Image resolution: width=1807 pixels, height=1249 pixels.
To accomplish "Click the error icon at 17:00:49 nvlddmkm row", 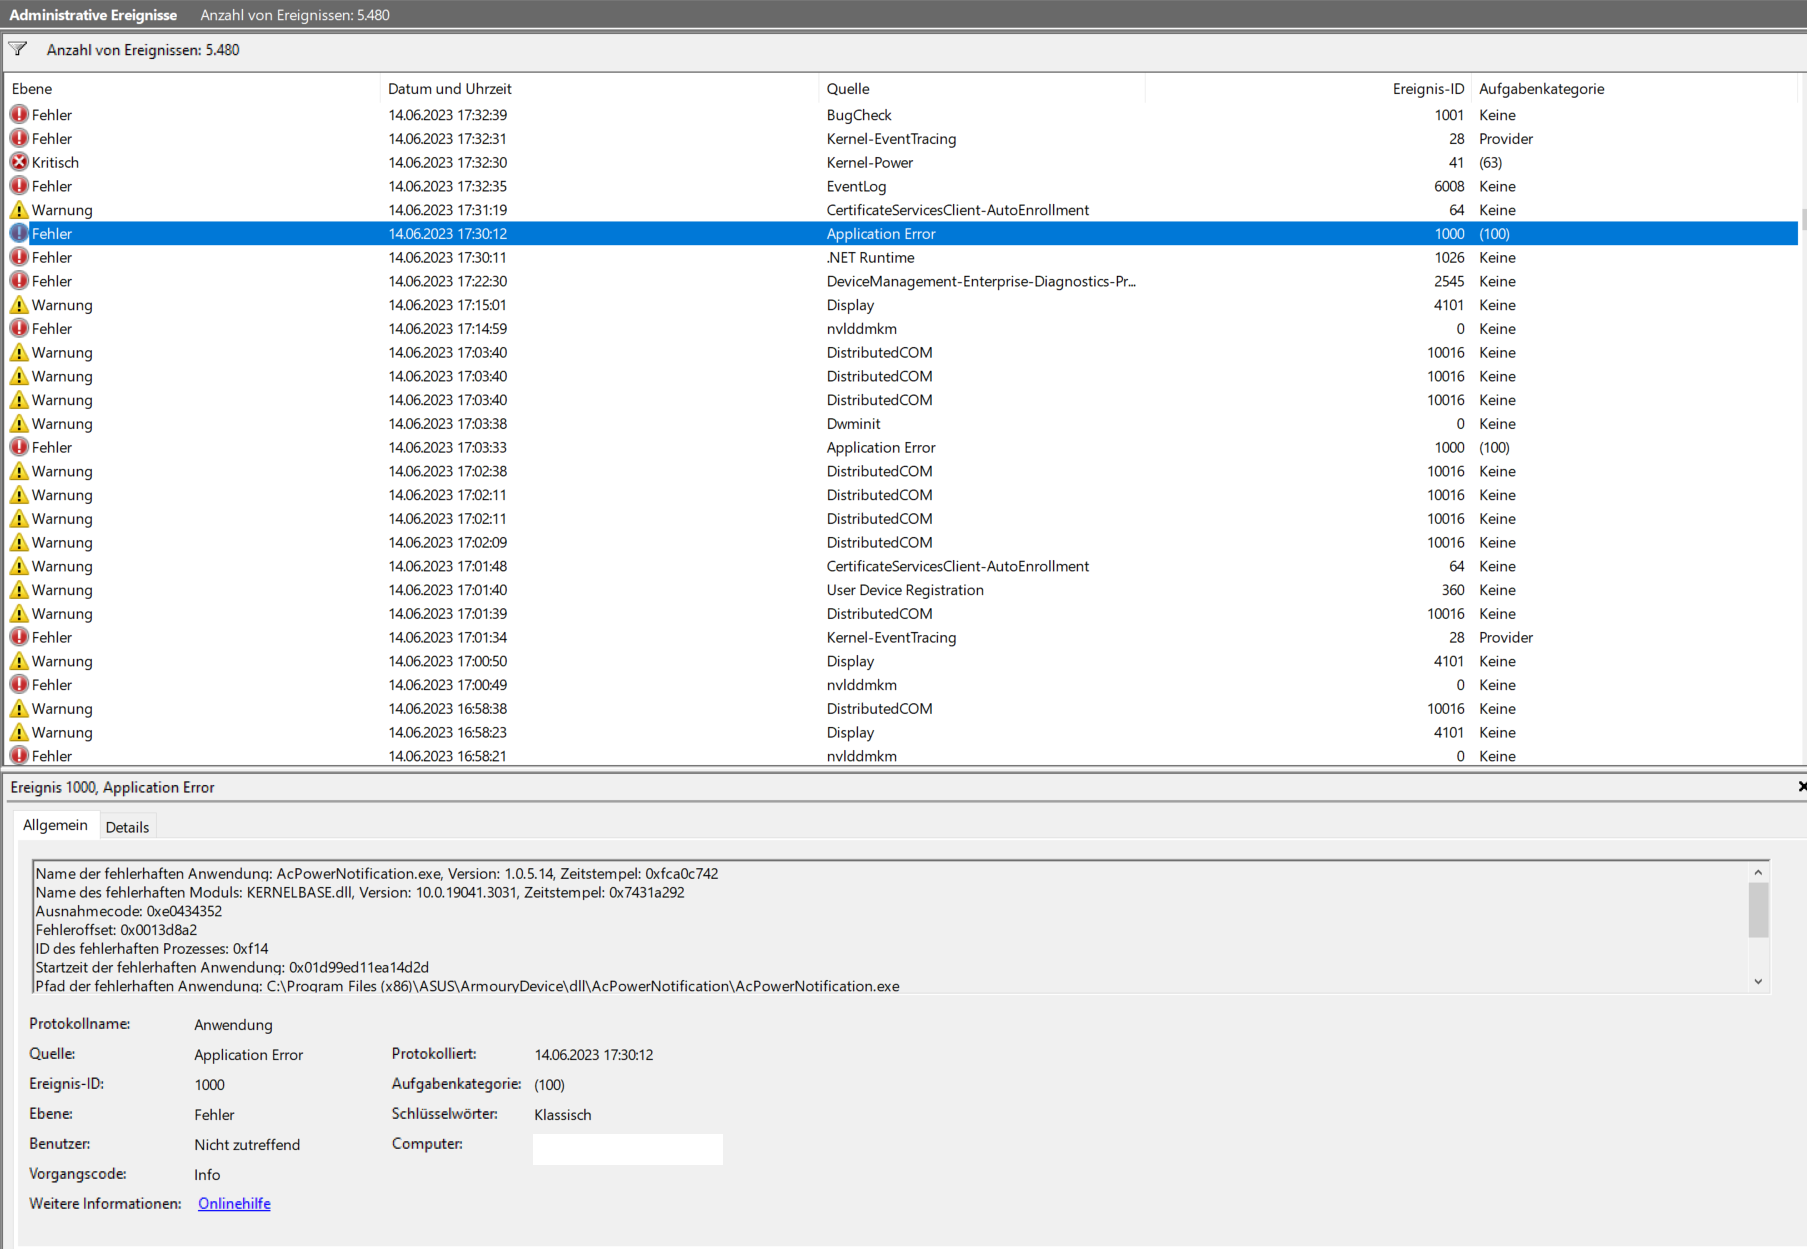I will click(19, 685).
